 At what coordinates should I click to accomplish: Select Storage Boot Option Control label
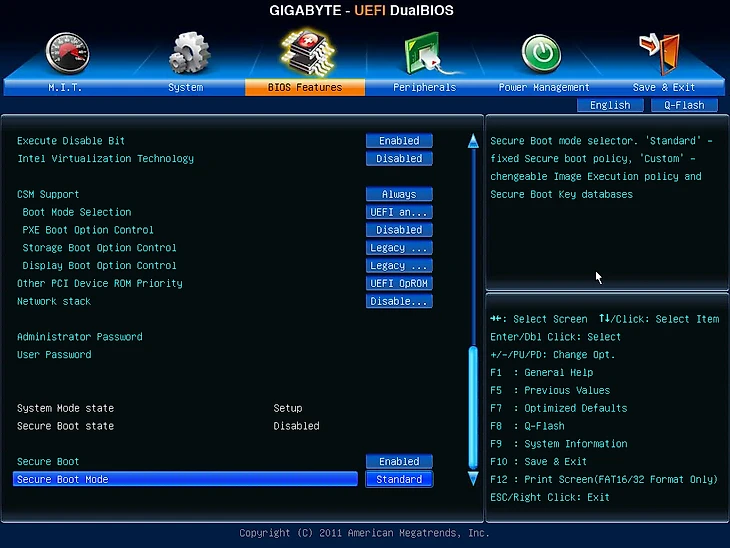[x=99, y=248]
